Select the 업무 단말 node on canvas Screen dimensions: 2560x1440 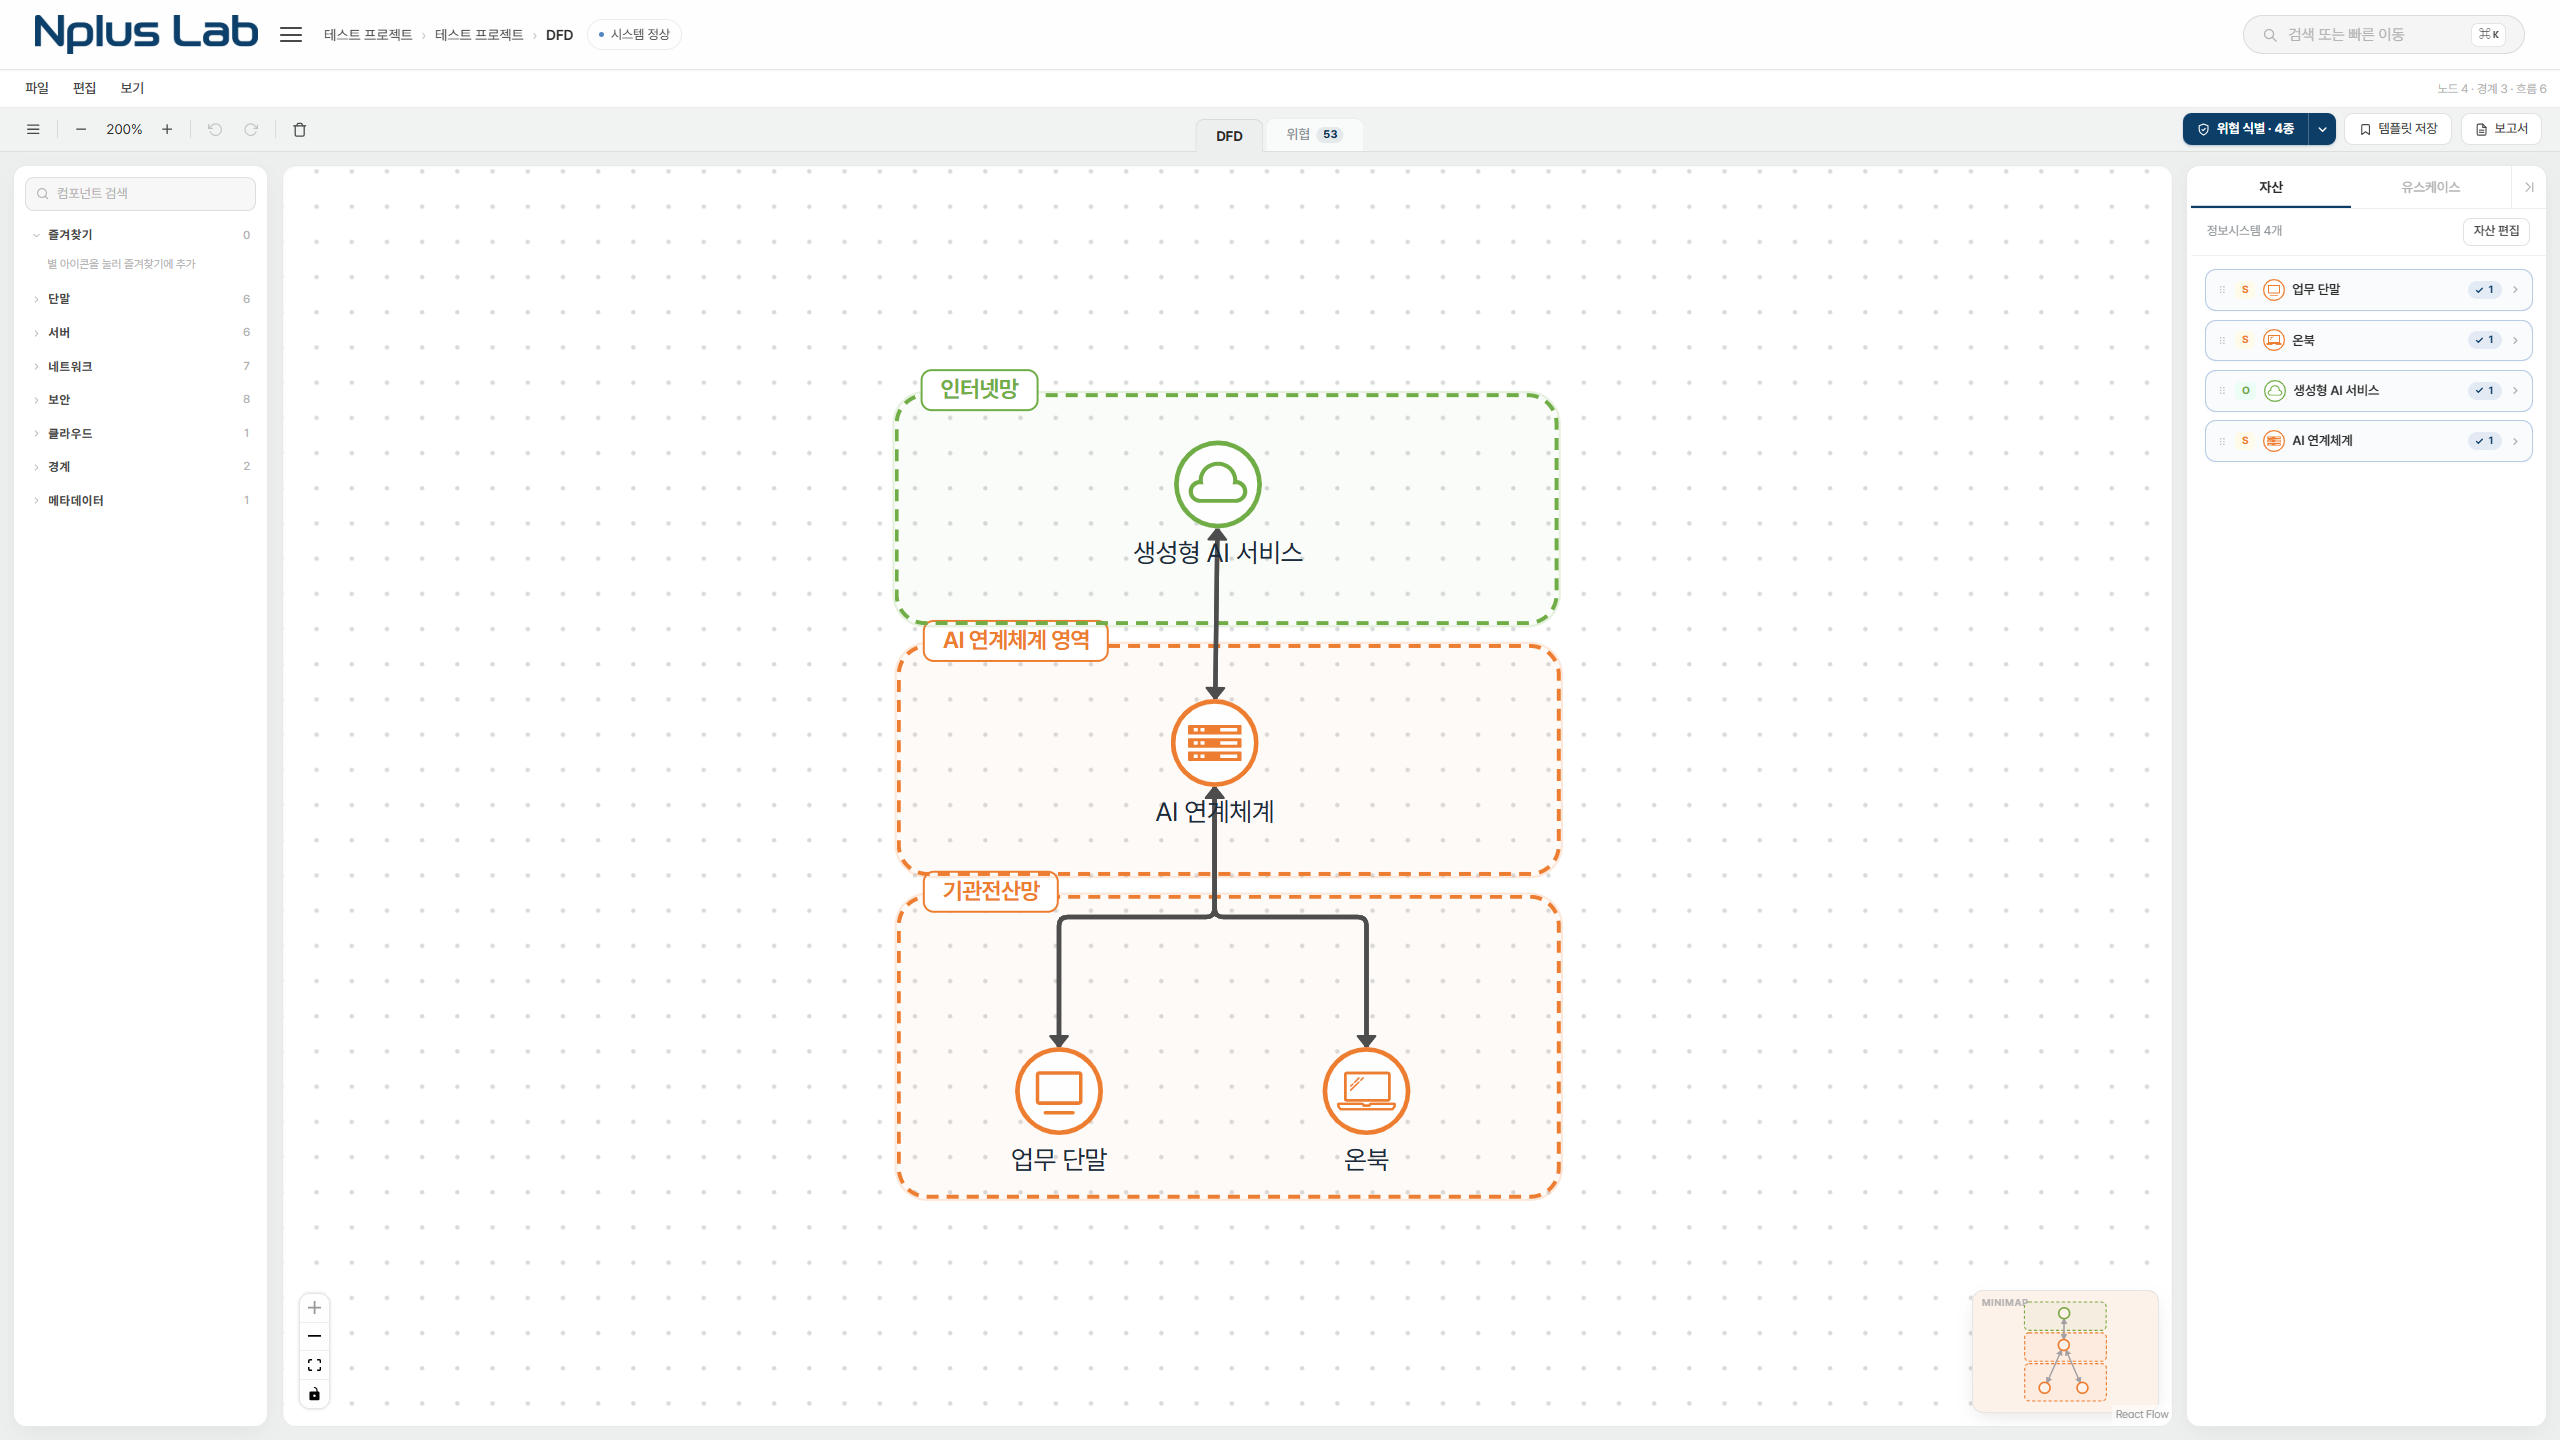point(1059,1091)
